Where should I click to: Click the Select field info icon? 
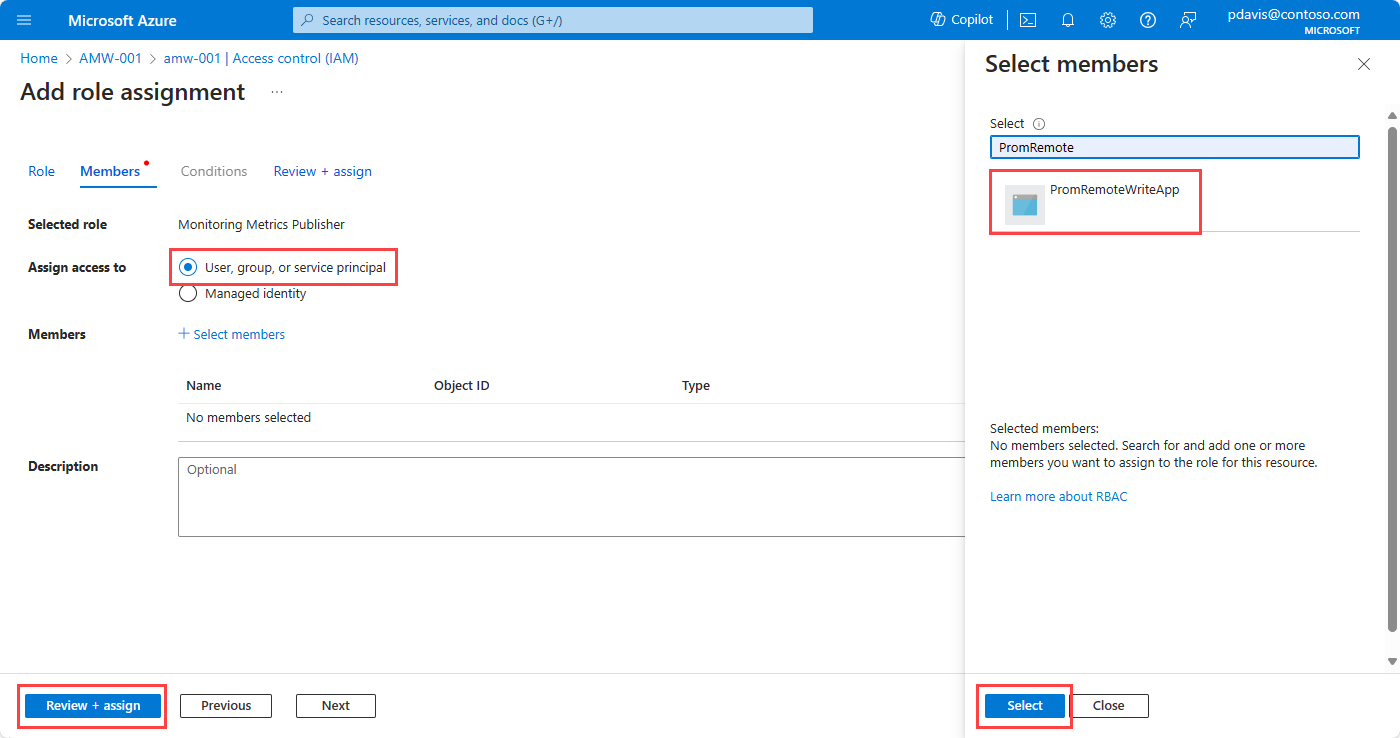[1039, 124]
